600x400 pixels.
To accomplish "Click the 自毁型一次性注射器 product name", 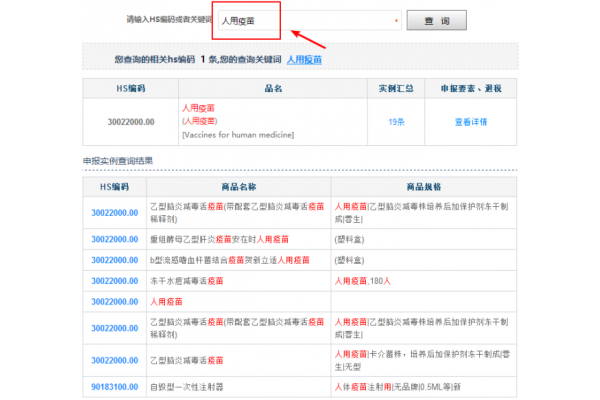I will [189, 385].
